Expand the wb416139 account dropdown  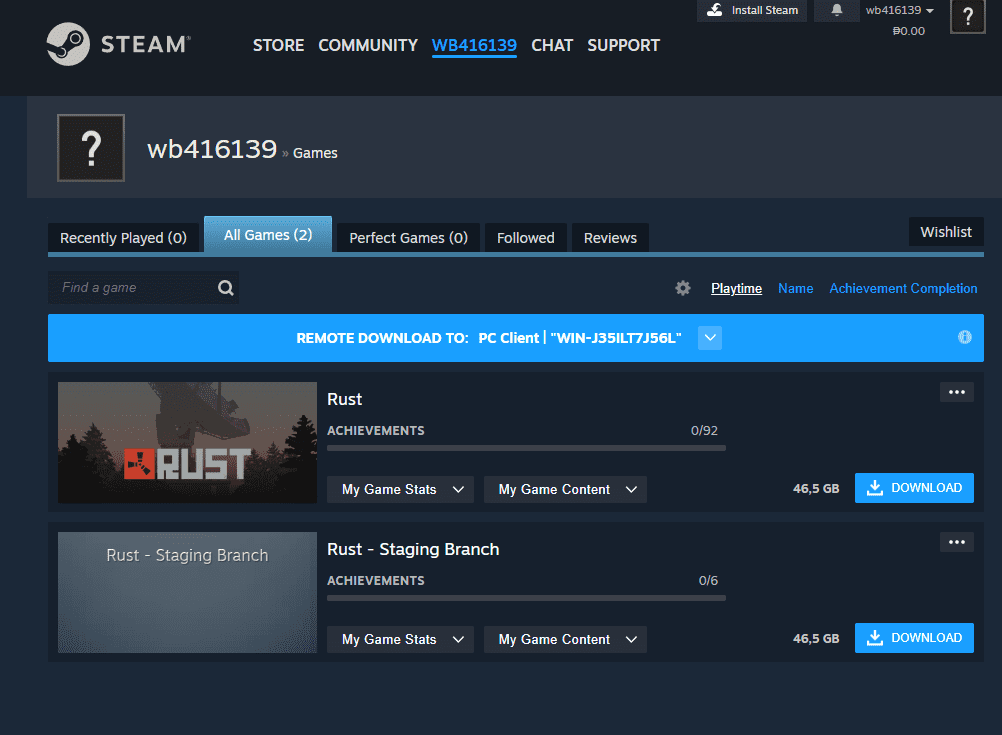coord(898,9)
